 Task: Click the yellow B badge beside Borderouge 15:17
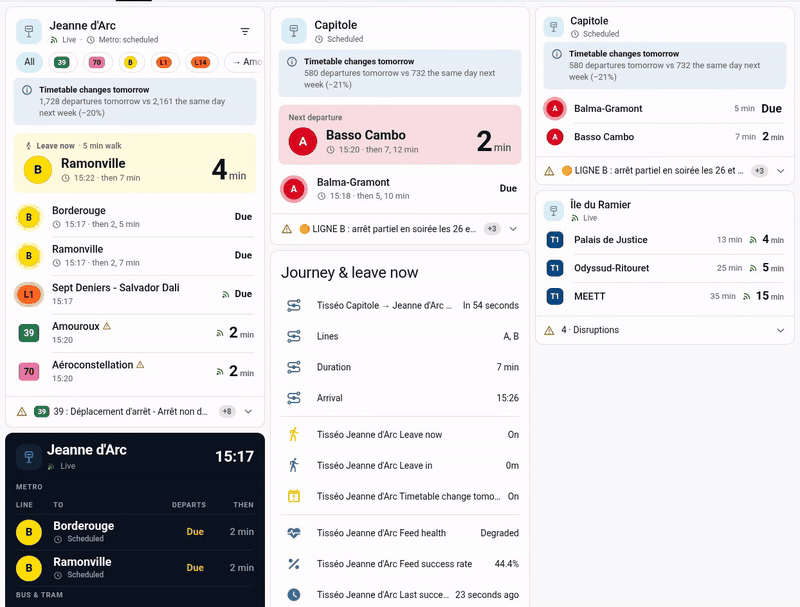[29, 217]
